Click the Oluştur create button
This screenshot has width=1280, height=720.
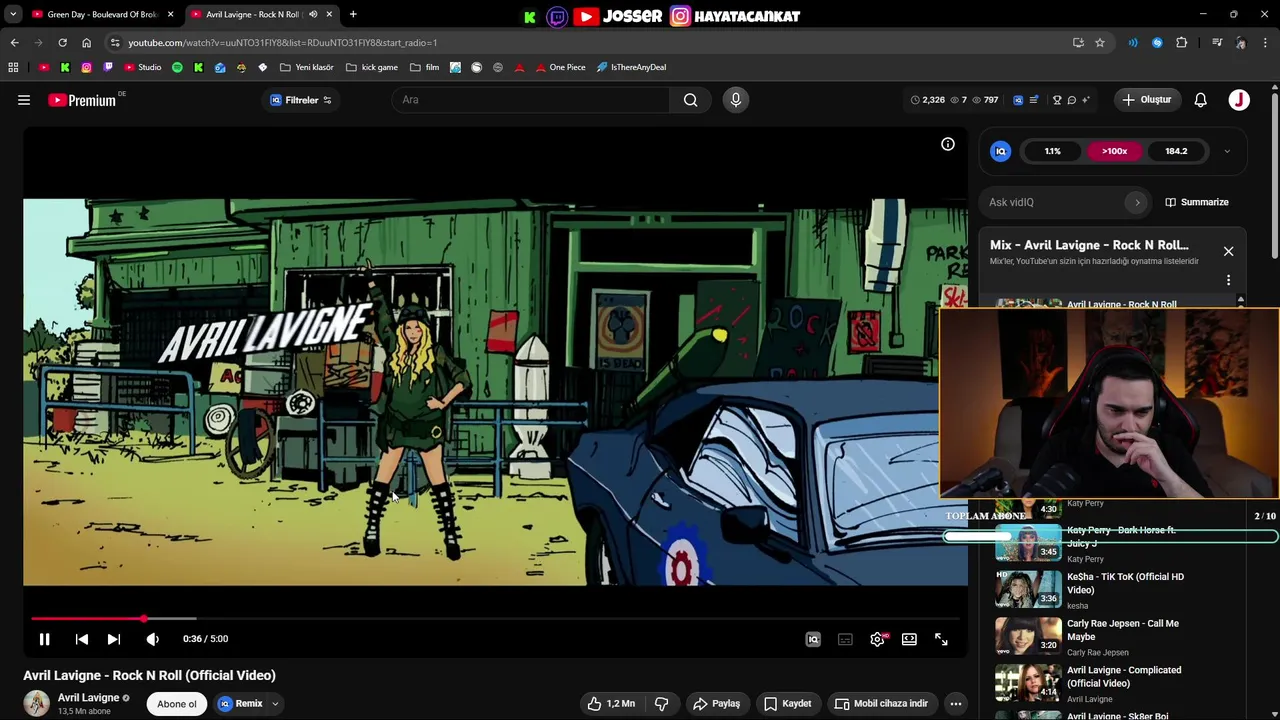pos(1146,100)
